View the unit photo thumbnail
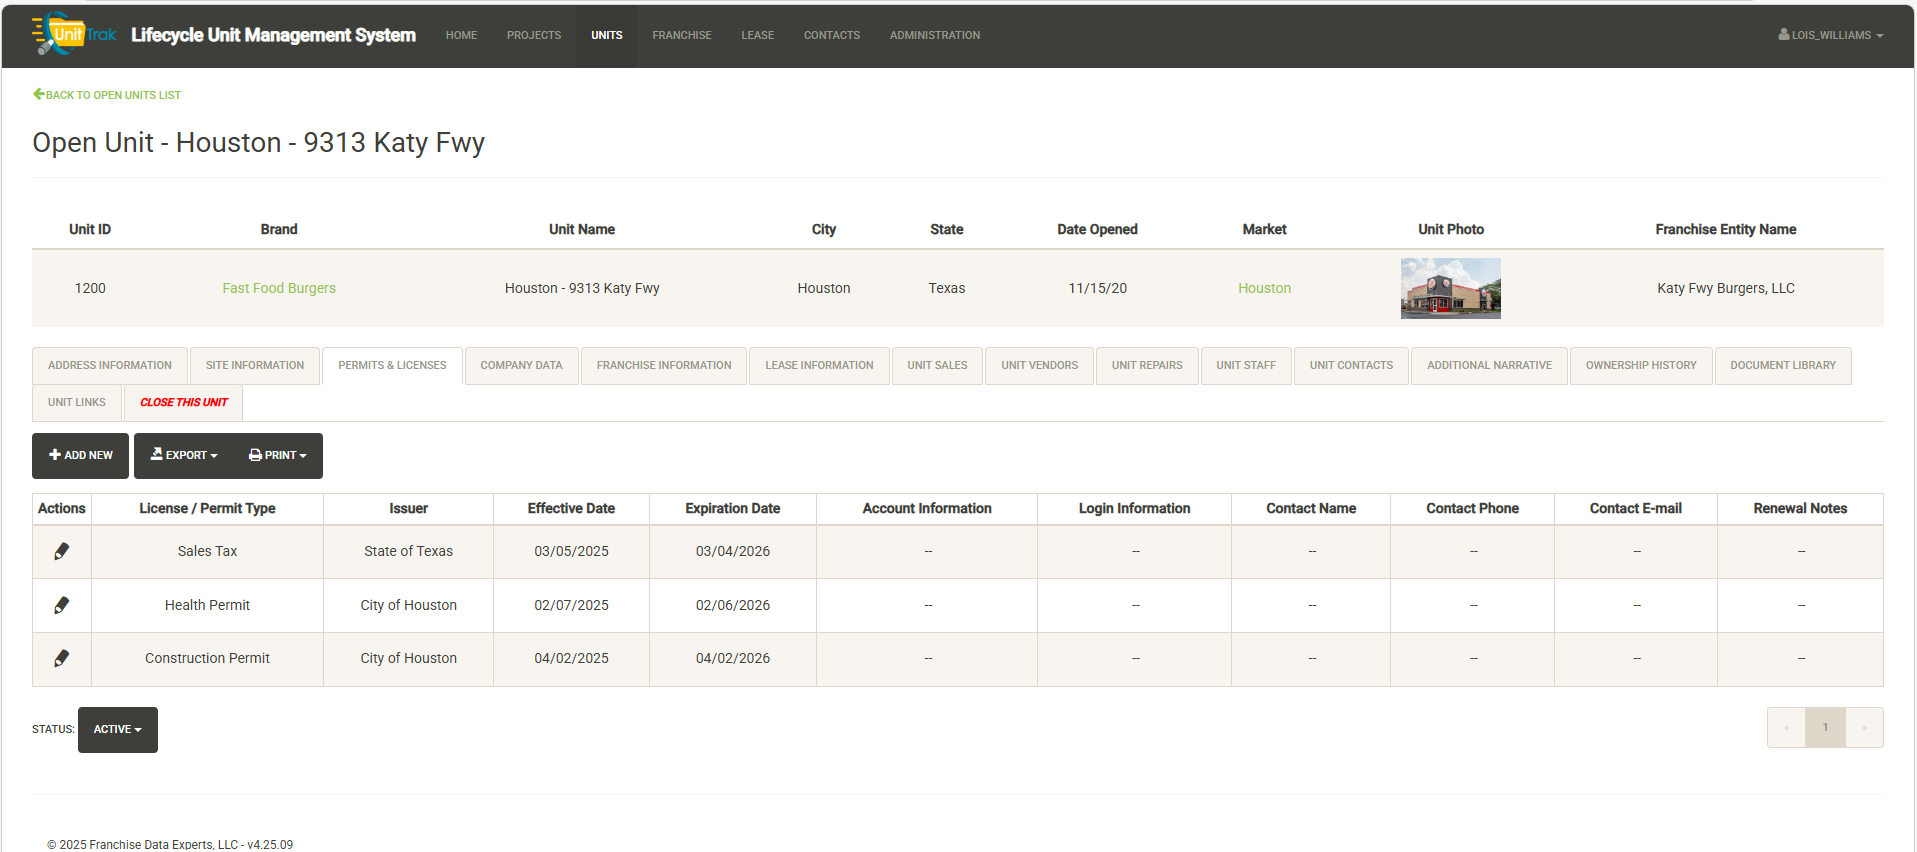Image resolution: width=1917 pixels, height=852 pixels. tap(1450, 288)
